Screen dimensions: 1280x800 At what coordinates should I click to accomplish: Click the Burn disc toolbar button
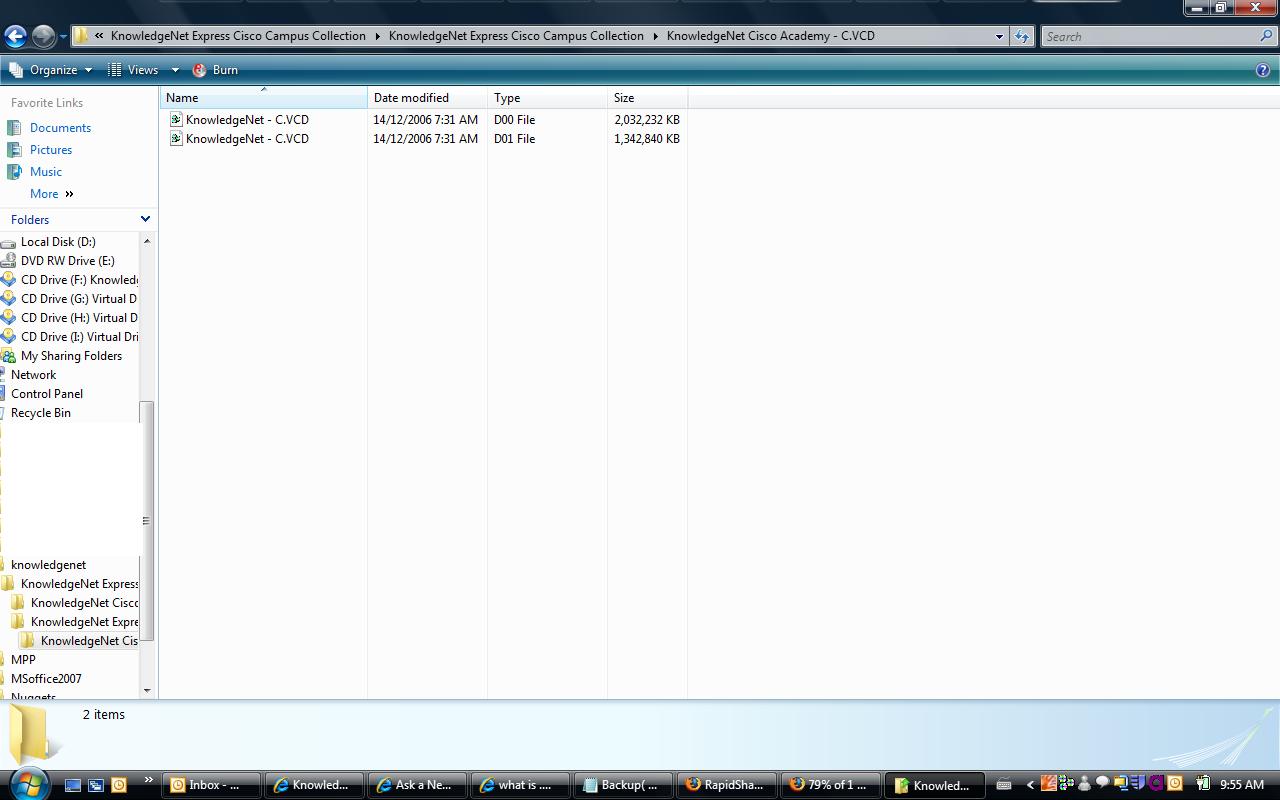pos(215,70)
